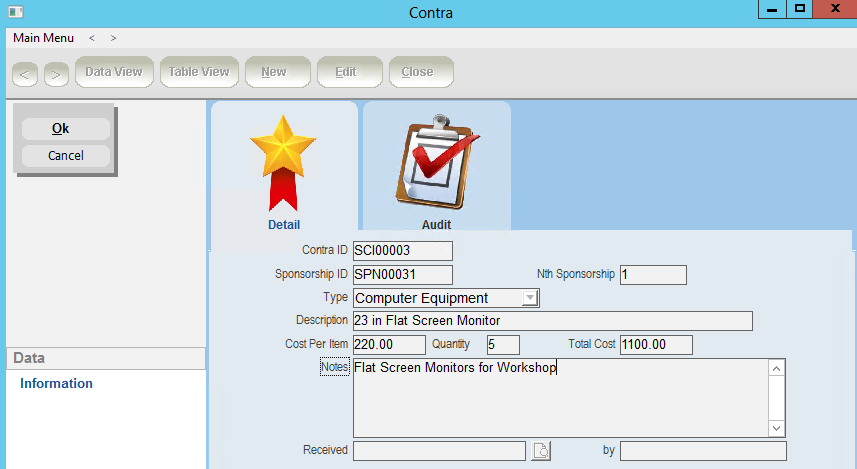This screenshot has height=469, width=857.
Task: Click the next record arrow button
Action: click(56, 73)
